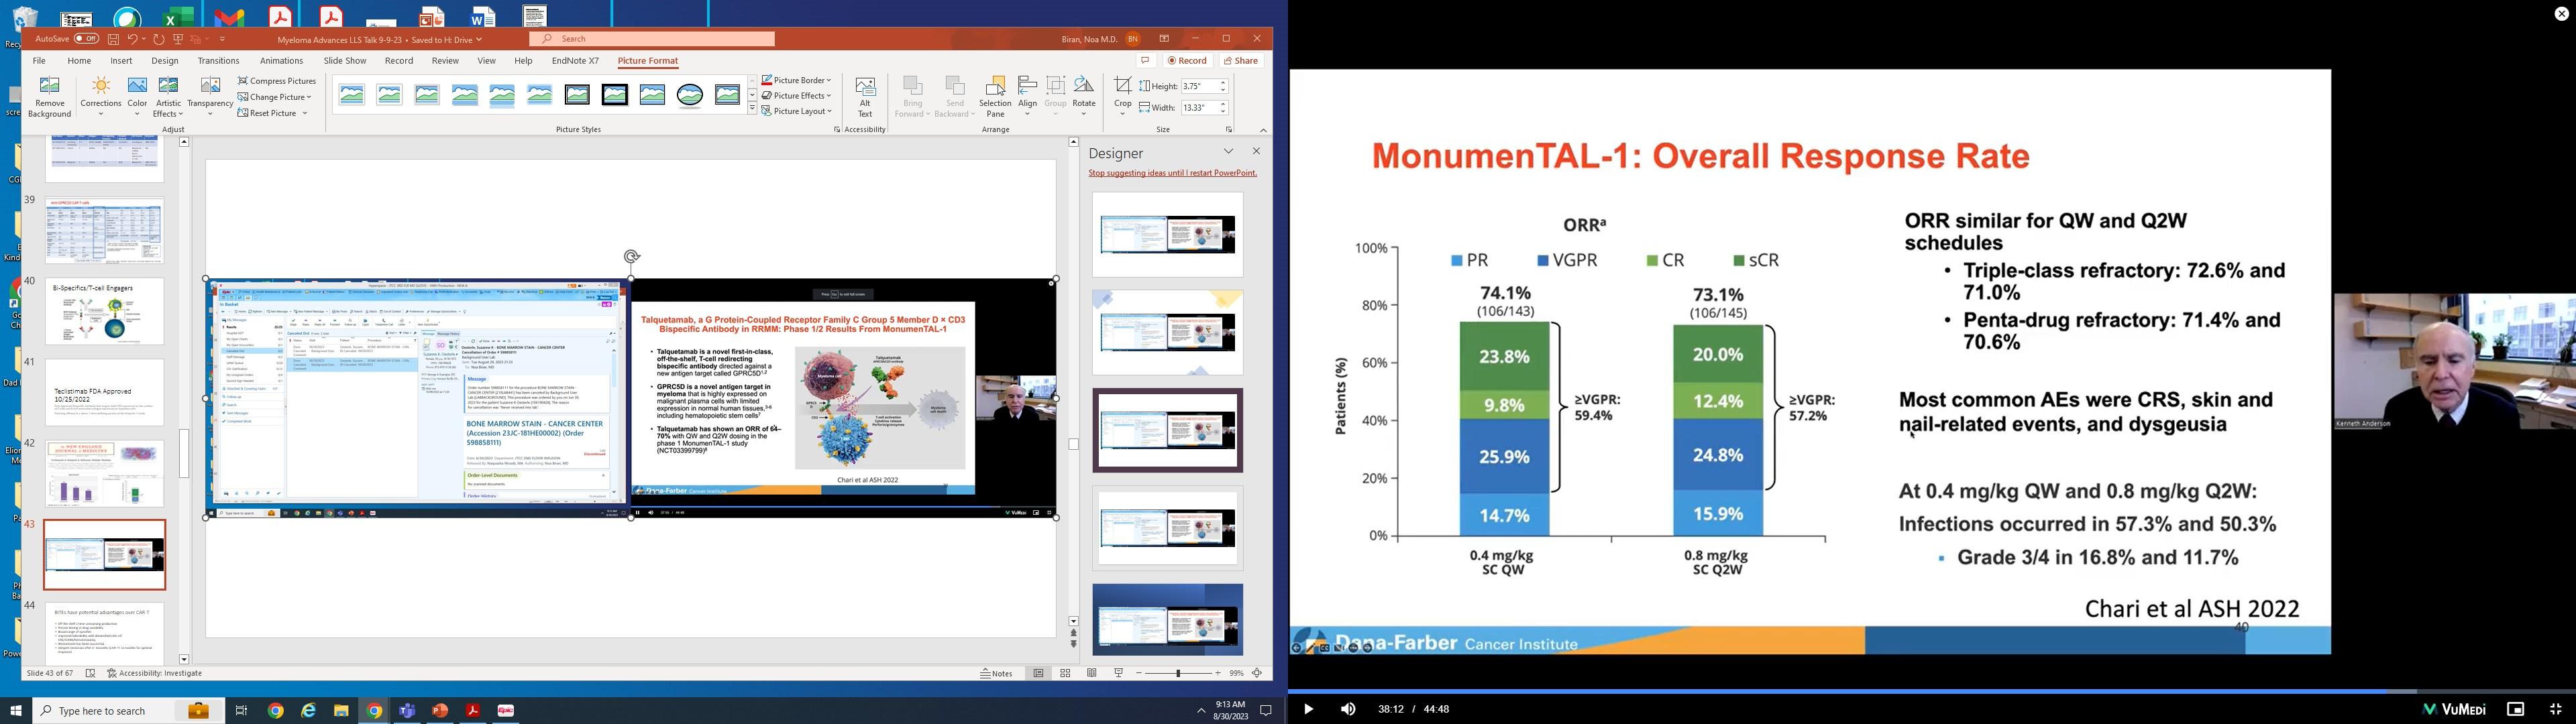The width and height of the screenshot is (2576, 724).
Task: Open the Slide Show tab
Action: [344, 61]
